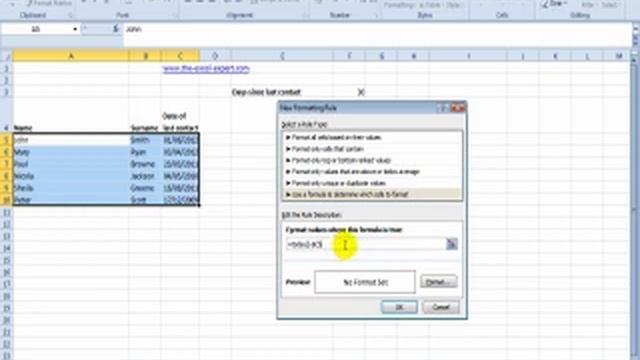This screenshot has width=640, height=360.
Task: Confirm the rule with the OK button
Action: pyautogui.click(x=399, y=307)
